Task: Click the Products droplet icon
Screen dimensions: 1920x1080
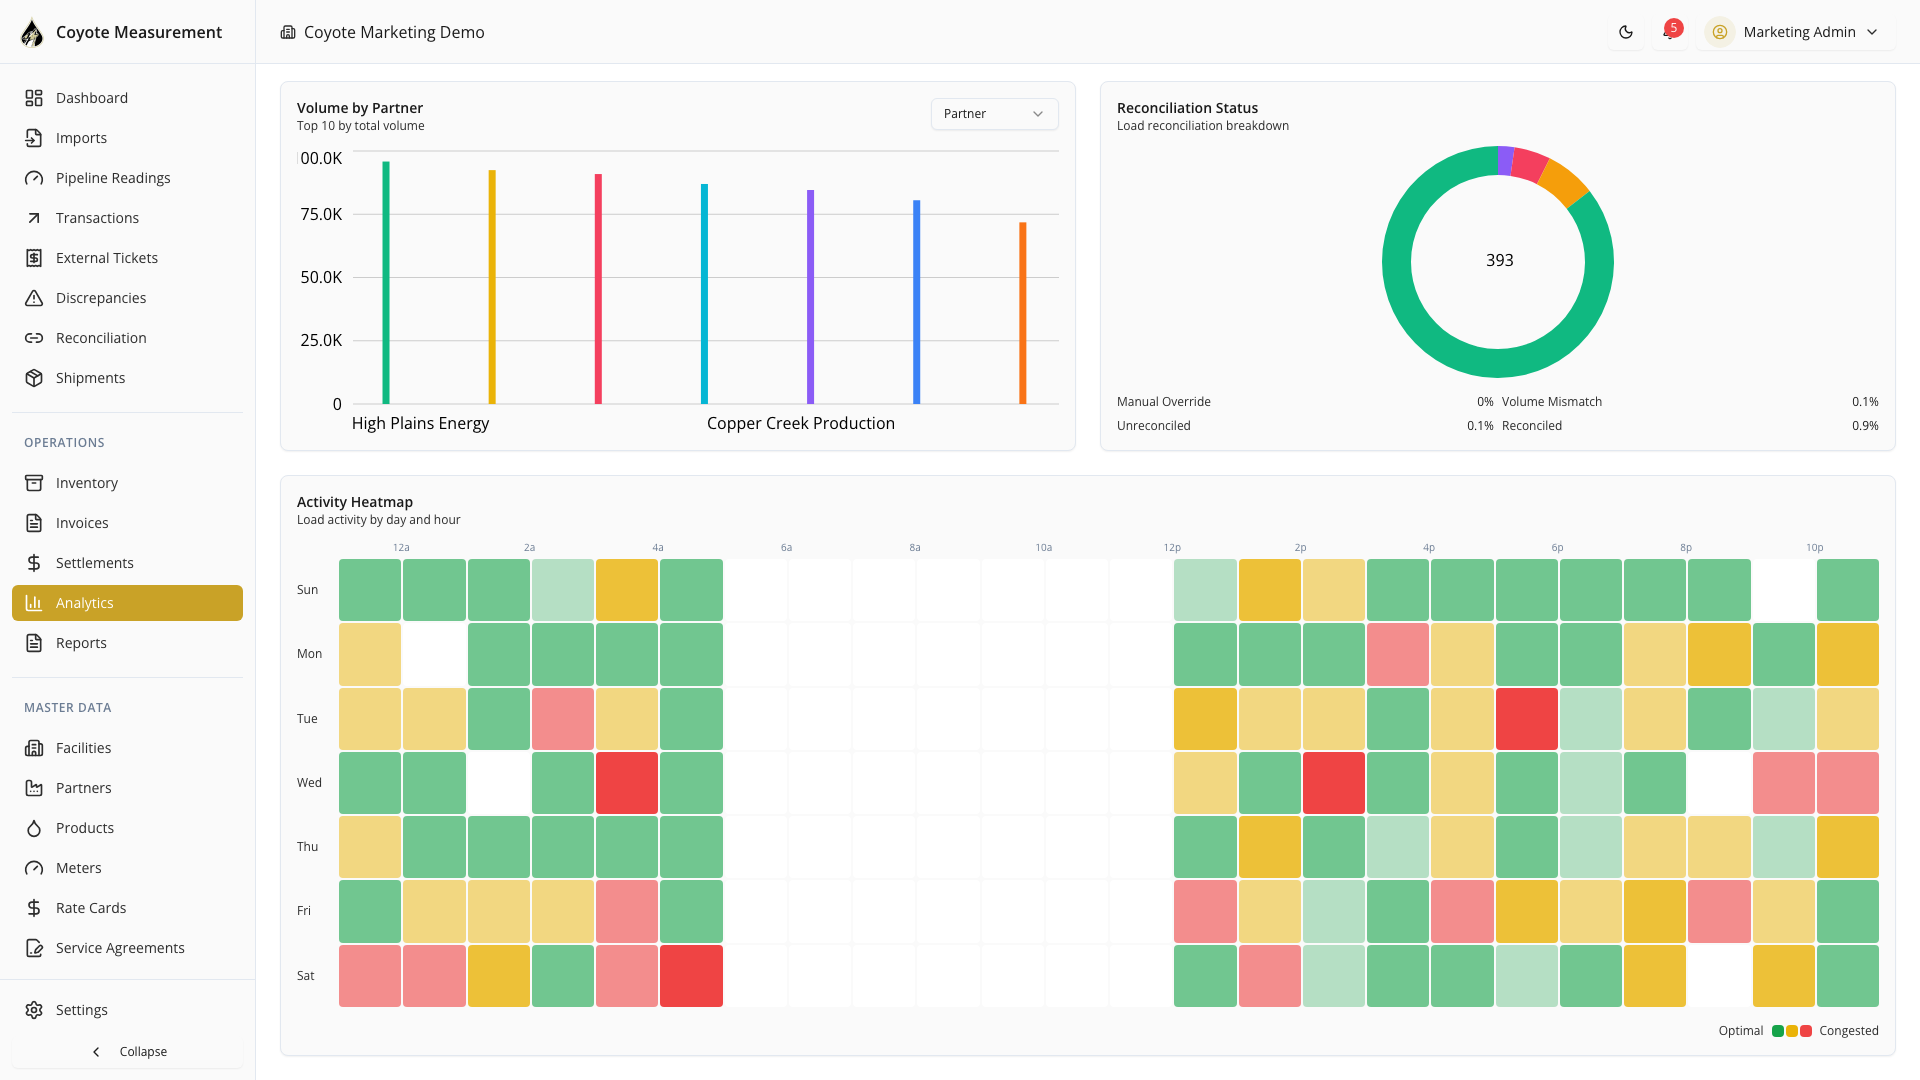Action: pos(34,828)
